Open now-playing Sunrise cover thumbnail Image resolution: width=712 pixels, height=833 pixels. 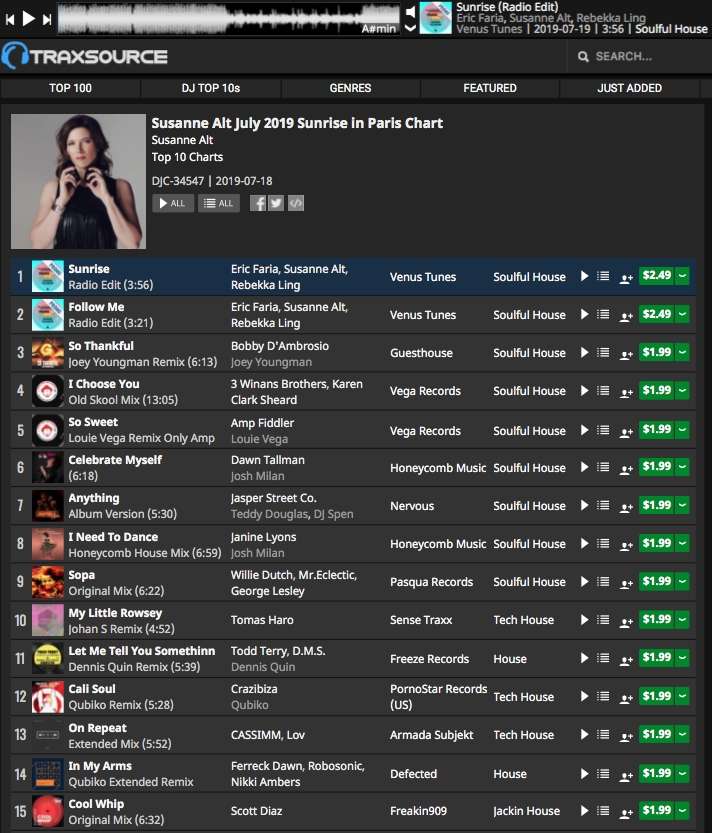[x=436, y=18]
